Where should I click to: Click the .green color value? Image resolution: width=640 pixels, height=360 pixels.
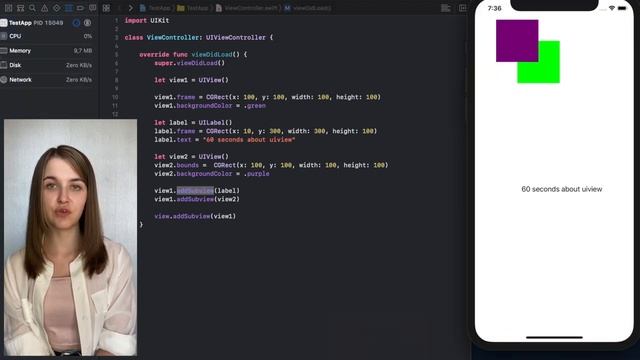tap(255, 106)
